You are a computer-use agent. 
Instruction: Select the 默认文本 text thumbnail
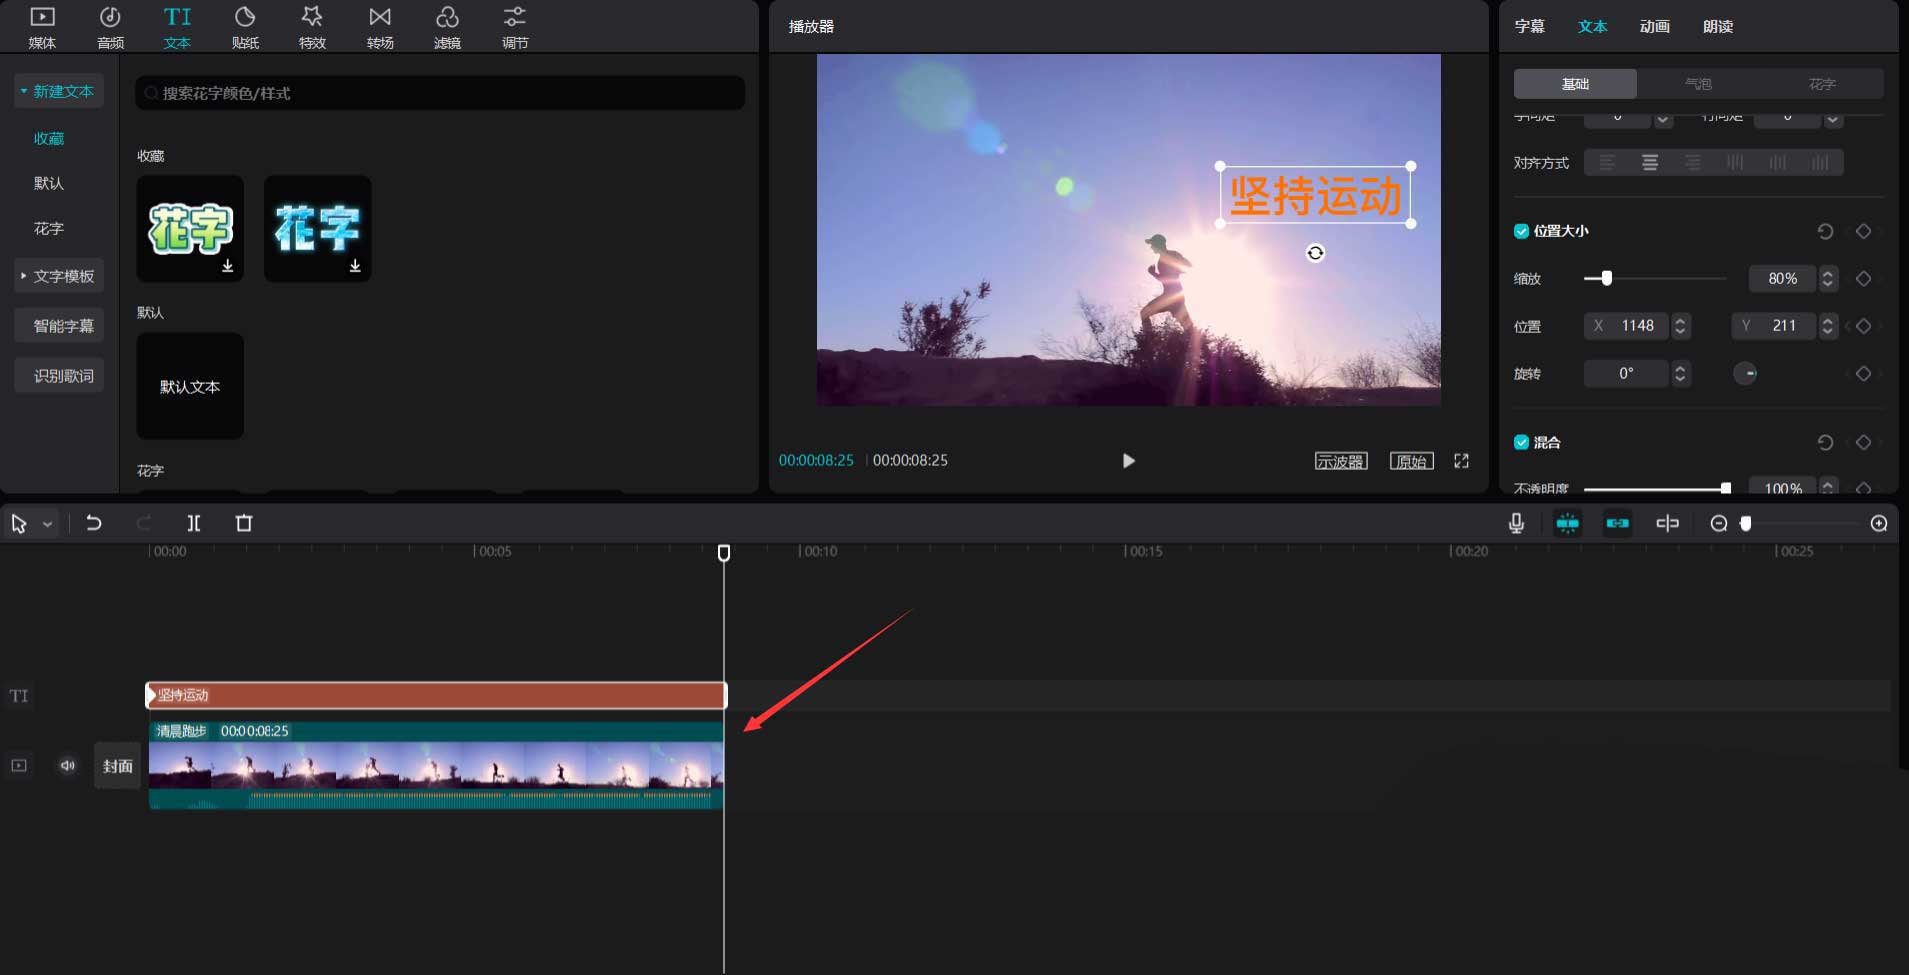pyautogui.click(x=189, y=385)
